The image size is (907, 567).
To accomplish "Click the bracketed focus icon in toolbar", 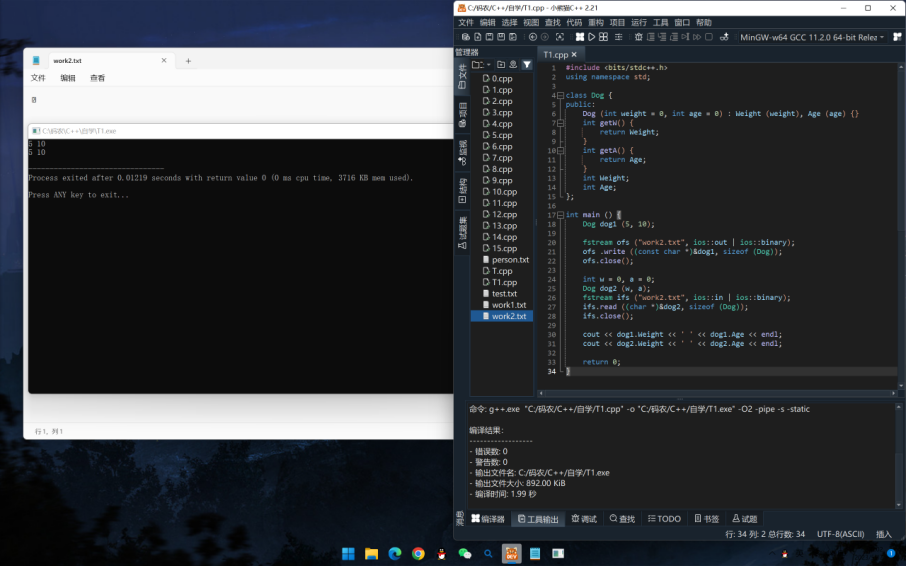I will (560, 37).
